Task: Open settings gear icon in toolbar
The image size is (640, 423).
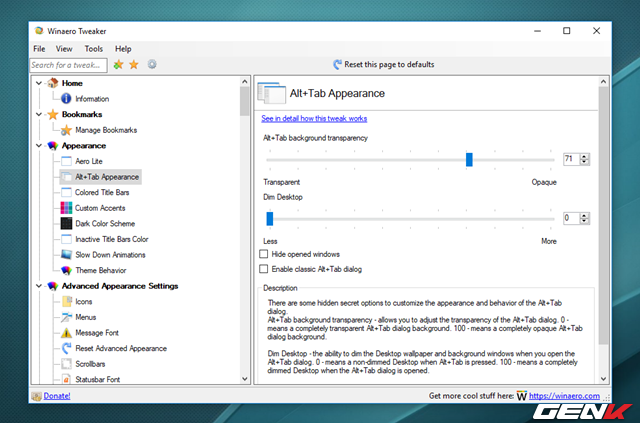Action: pos(152,64)
